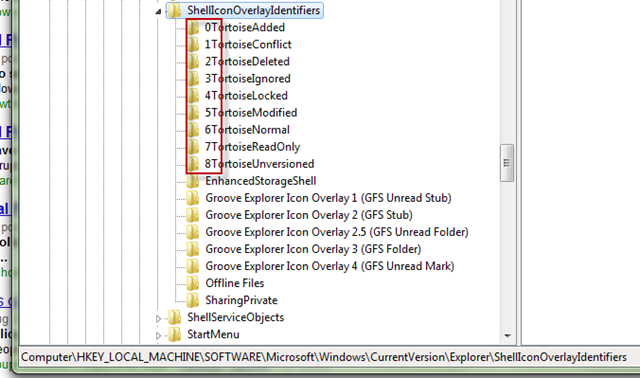Click folder icon beside 3TortoiseIgnored
640x378 pixels.
click(193, 79)
